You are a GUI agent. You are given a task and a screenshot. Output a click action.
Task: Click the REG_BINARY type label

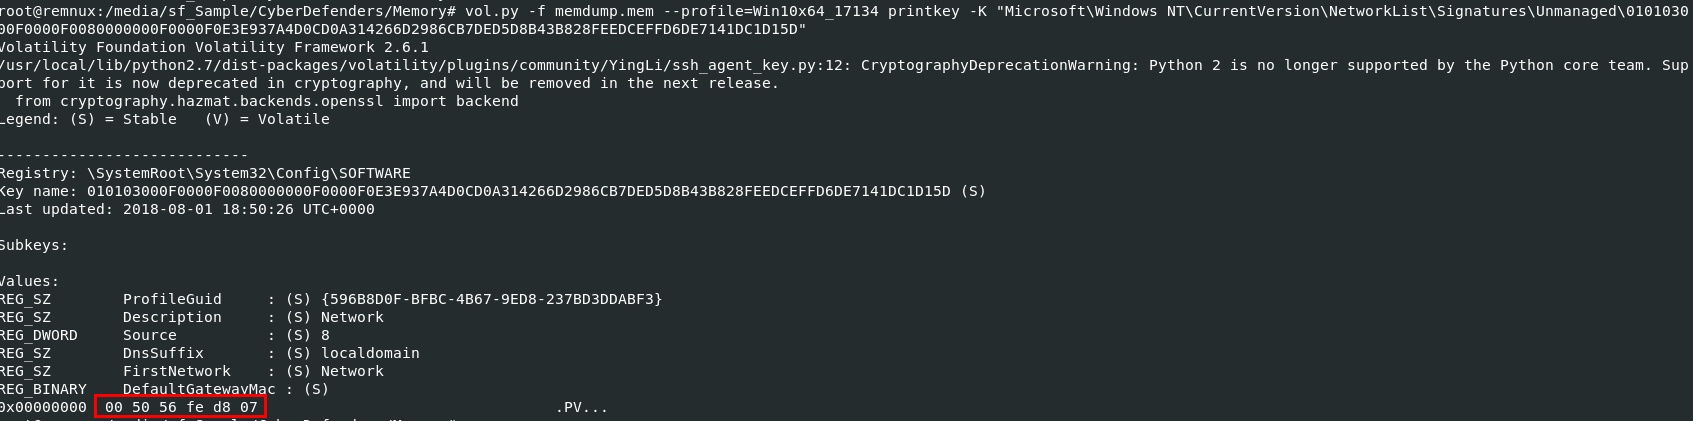click(x=43, y=389)
